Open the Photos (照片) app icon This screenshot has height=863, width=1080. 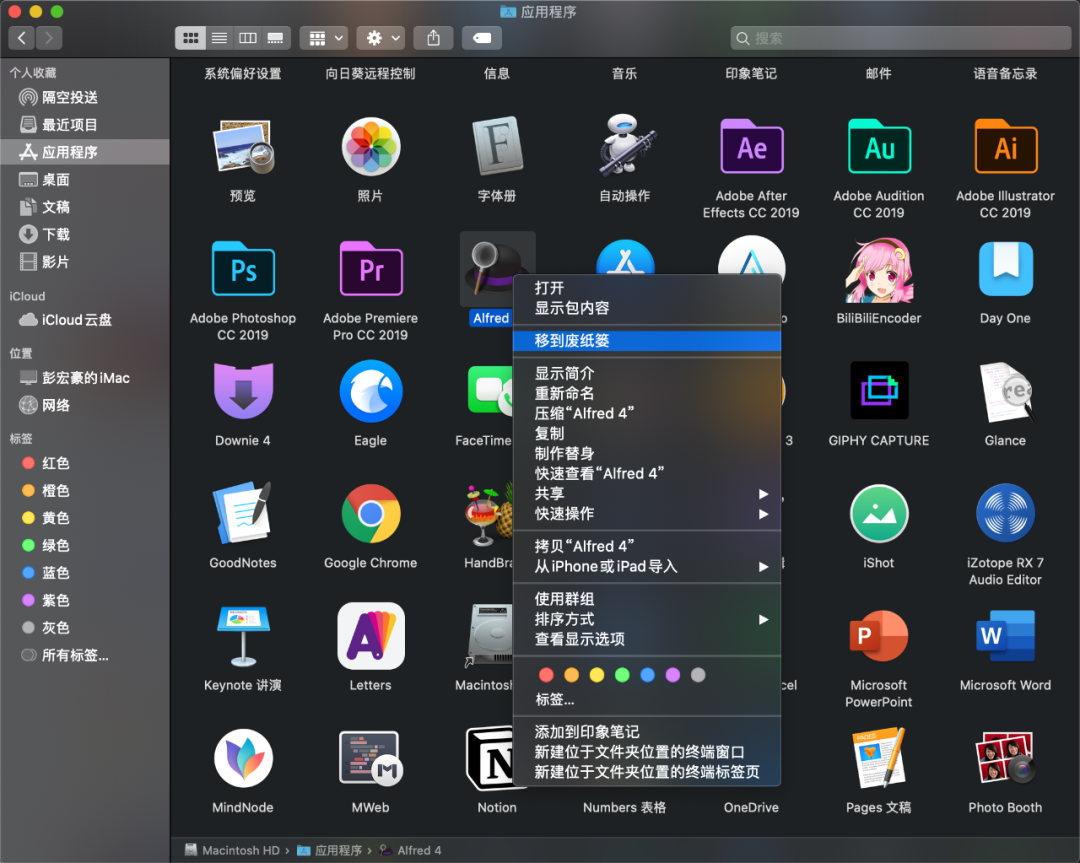tap(371, 146)
